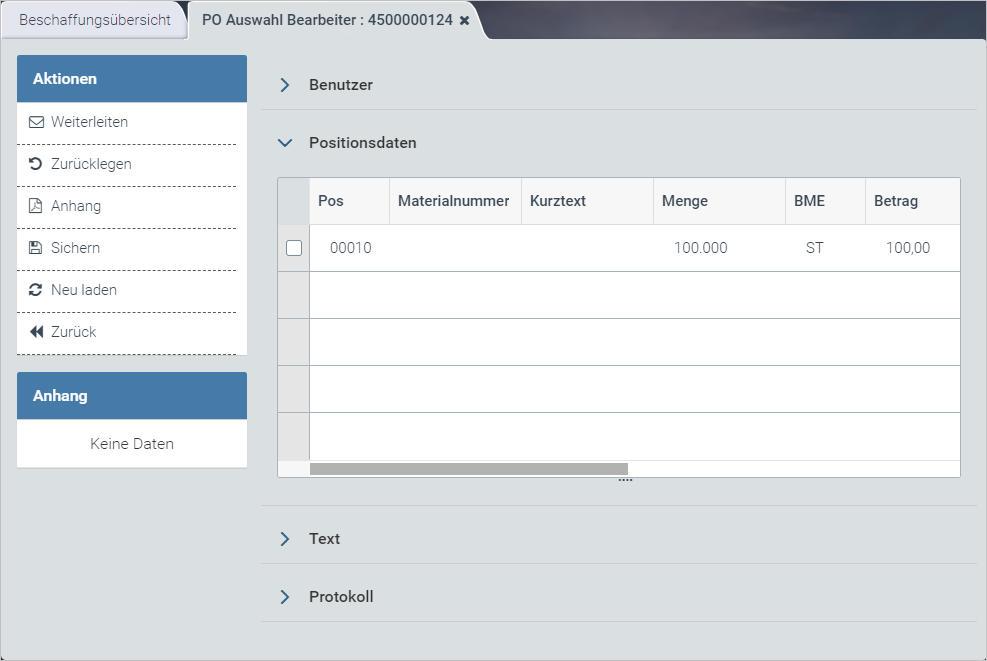Expand the Benutzer section
The width and height of the screenshot is (987, 661).
(285, 85)
